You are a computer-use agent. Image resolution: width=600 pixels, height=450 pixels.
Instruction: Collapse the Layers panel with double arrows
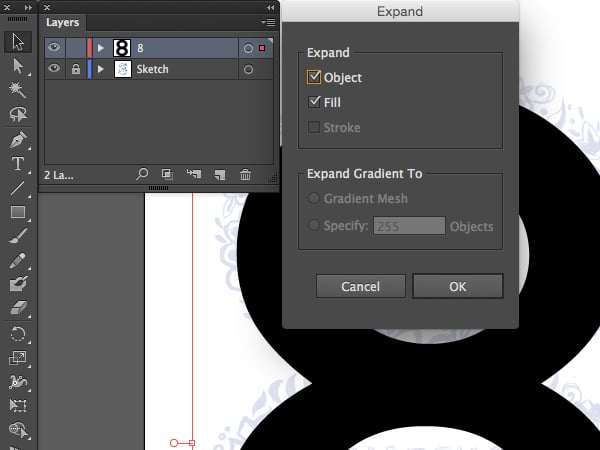point(271,7)
